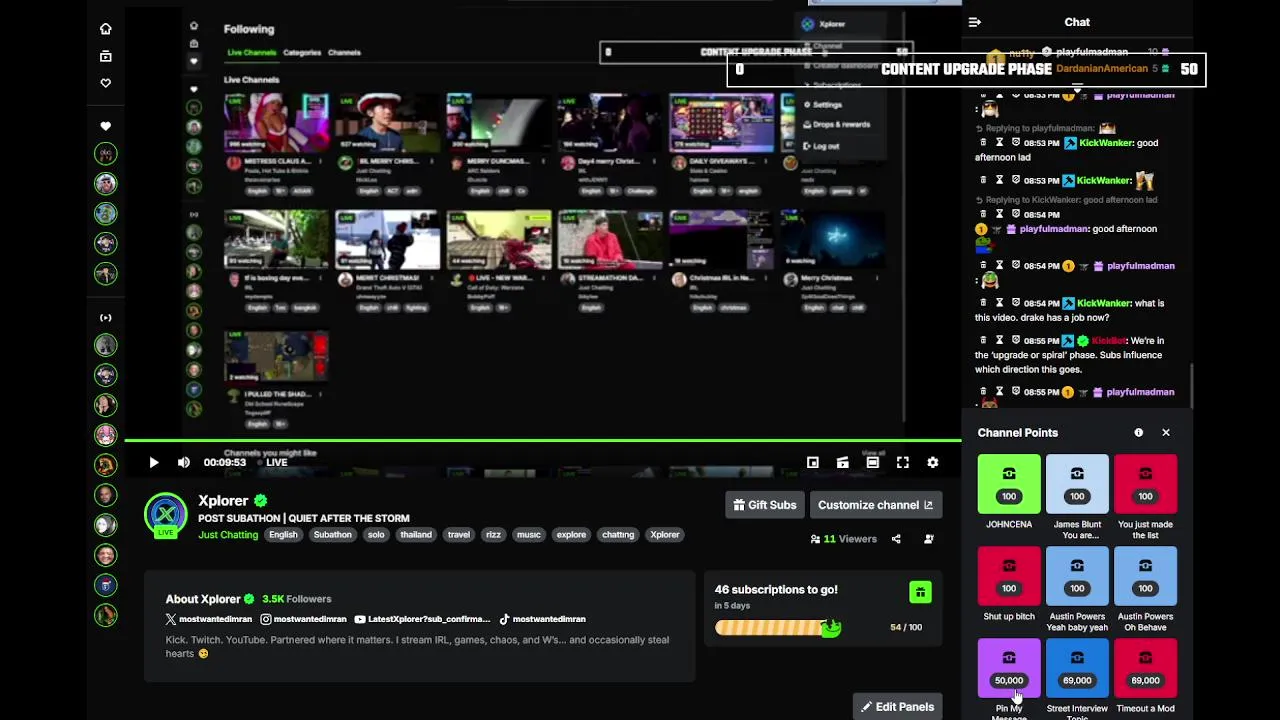The width and height of the screenshot is (1280, 720).
Task: Play the stream with the play button
Action: tap(153, 462)
